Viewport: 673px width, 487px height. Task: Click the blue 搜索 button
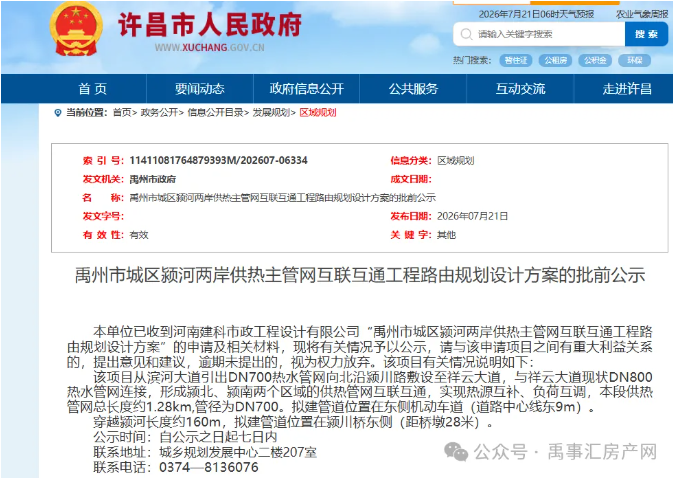(646, 34)
